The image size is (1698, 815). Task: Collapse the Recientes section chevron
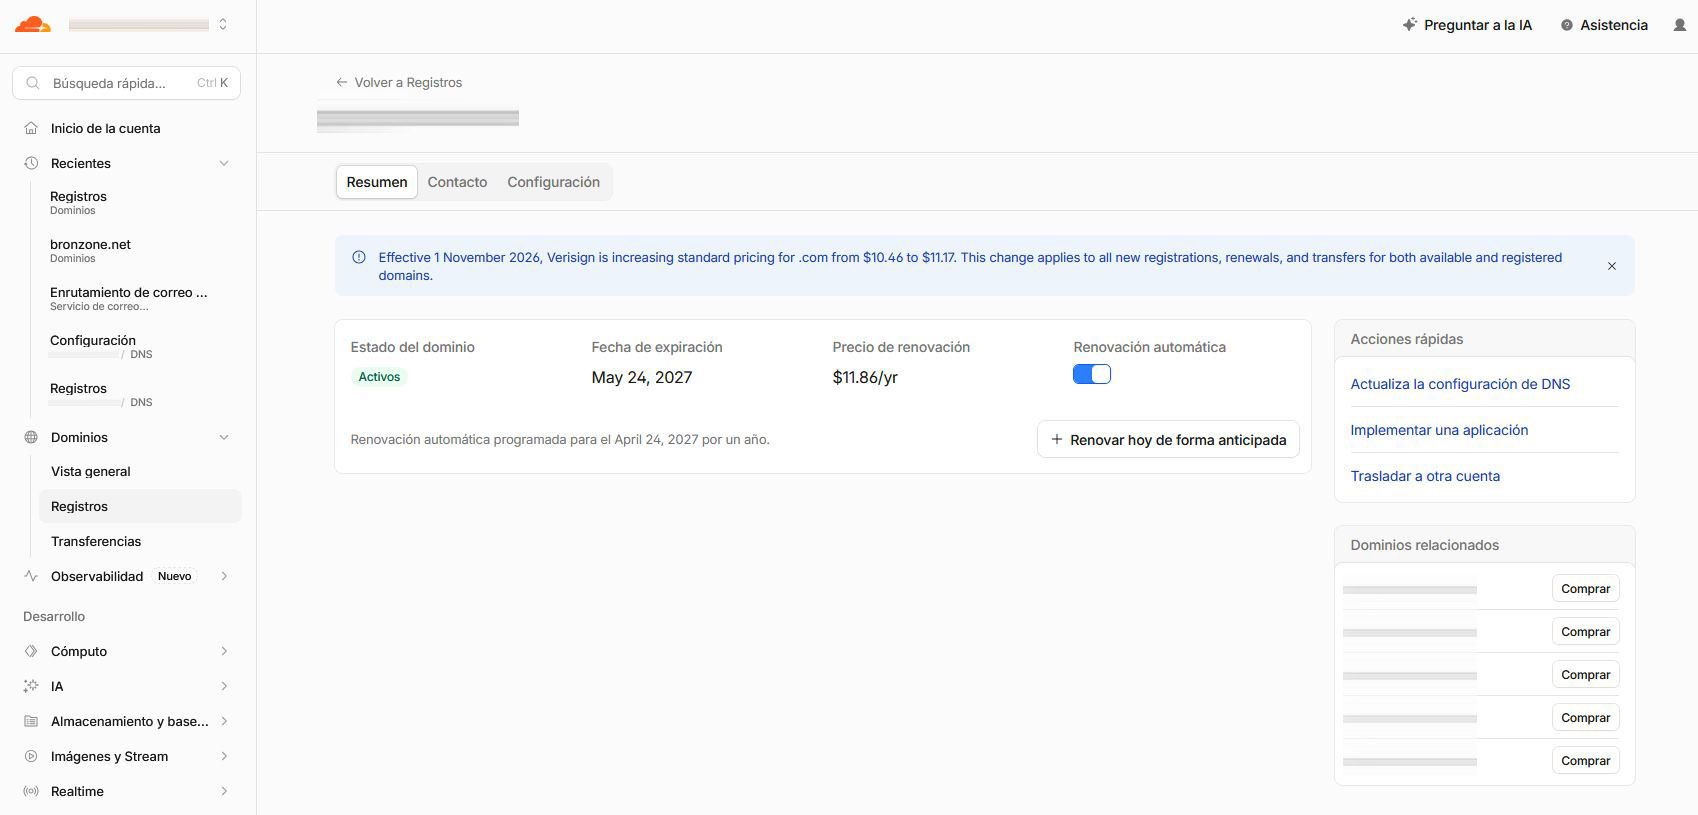coord(224,163)
